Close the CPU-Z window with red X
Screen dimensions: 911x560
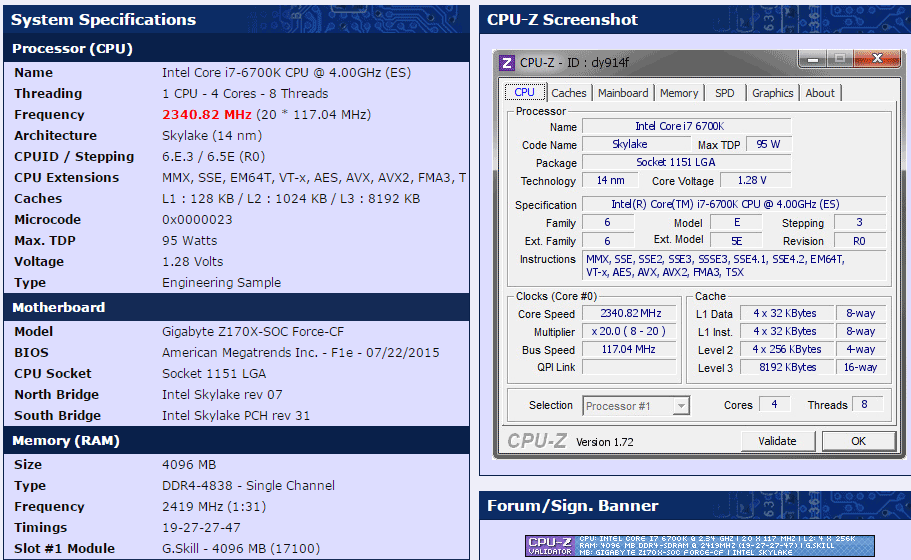tap(876, 59)
